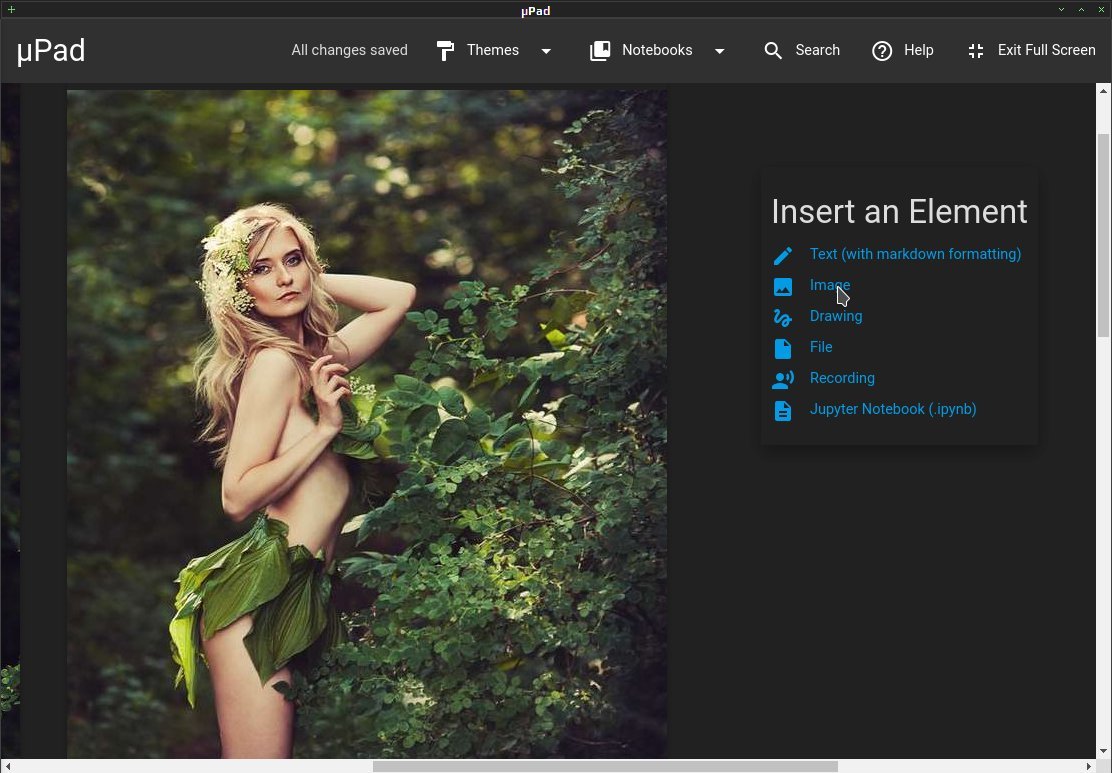Click the Themes paint roller icon
Viewport: 1112px width, 773px height.
pos(445,50)
